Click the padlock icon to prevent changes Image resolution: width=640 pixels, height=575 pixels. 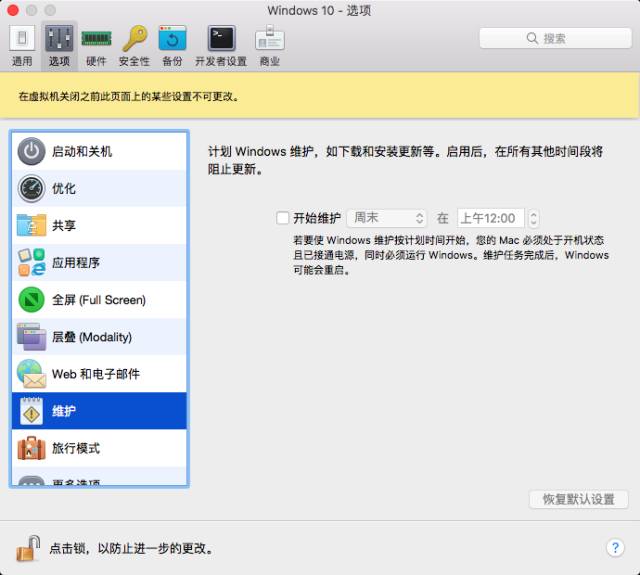(28, 548)
